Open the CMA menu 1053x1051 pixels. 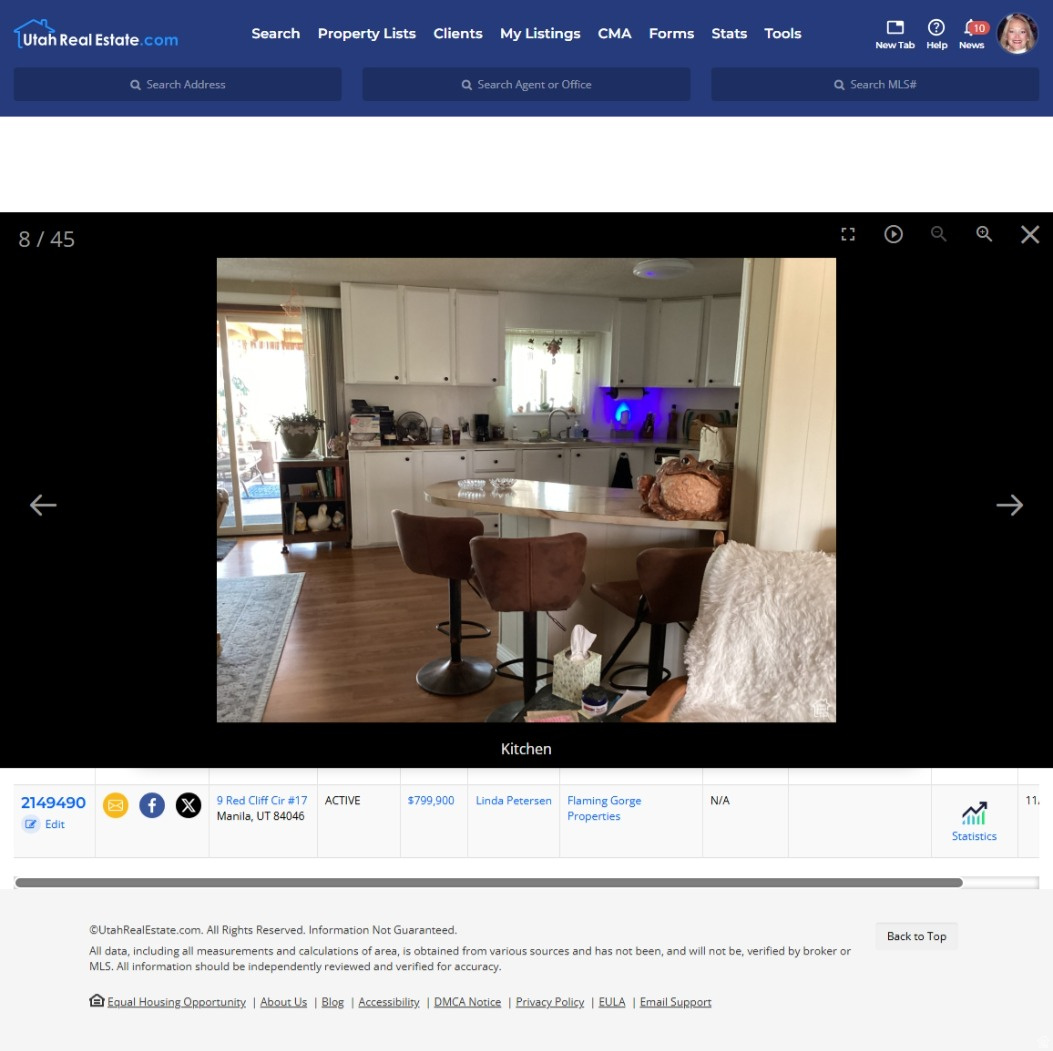pyautogui.click(x=615, y=33)
